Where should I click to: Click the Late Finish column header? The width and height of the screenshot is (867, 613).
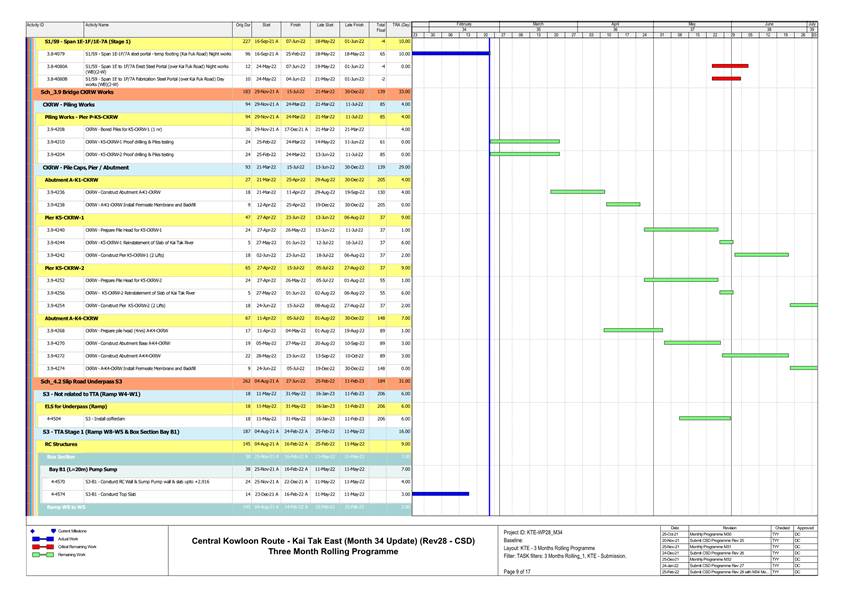(354, 24)
